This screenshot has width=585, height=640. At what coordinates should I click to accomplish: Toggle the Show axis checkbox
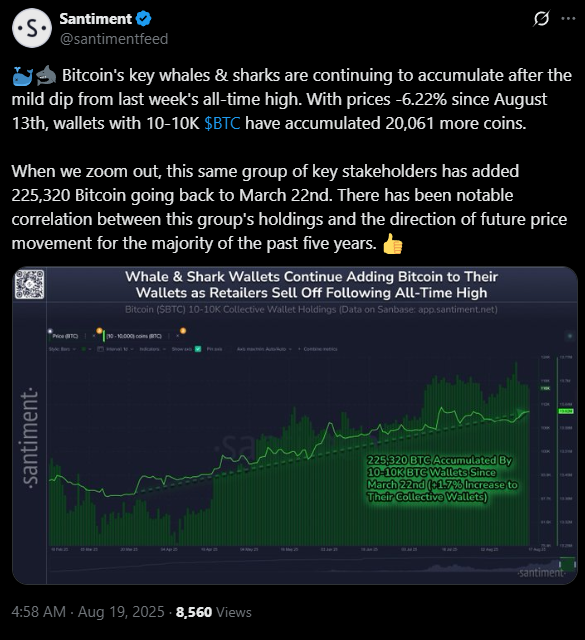click(198, 349)
